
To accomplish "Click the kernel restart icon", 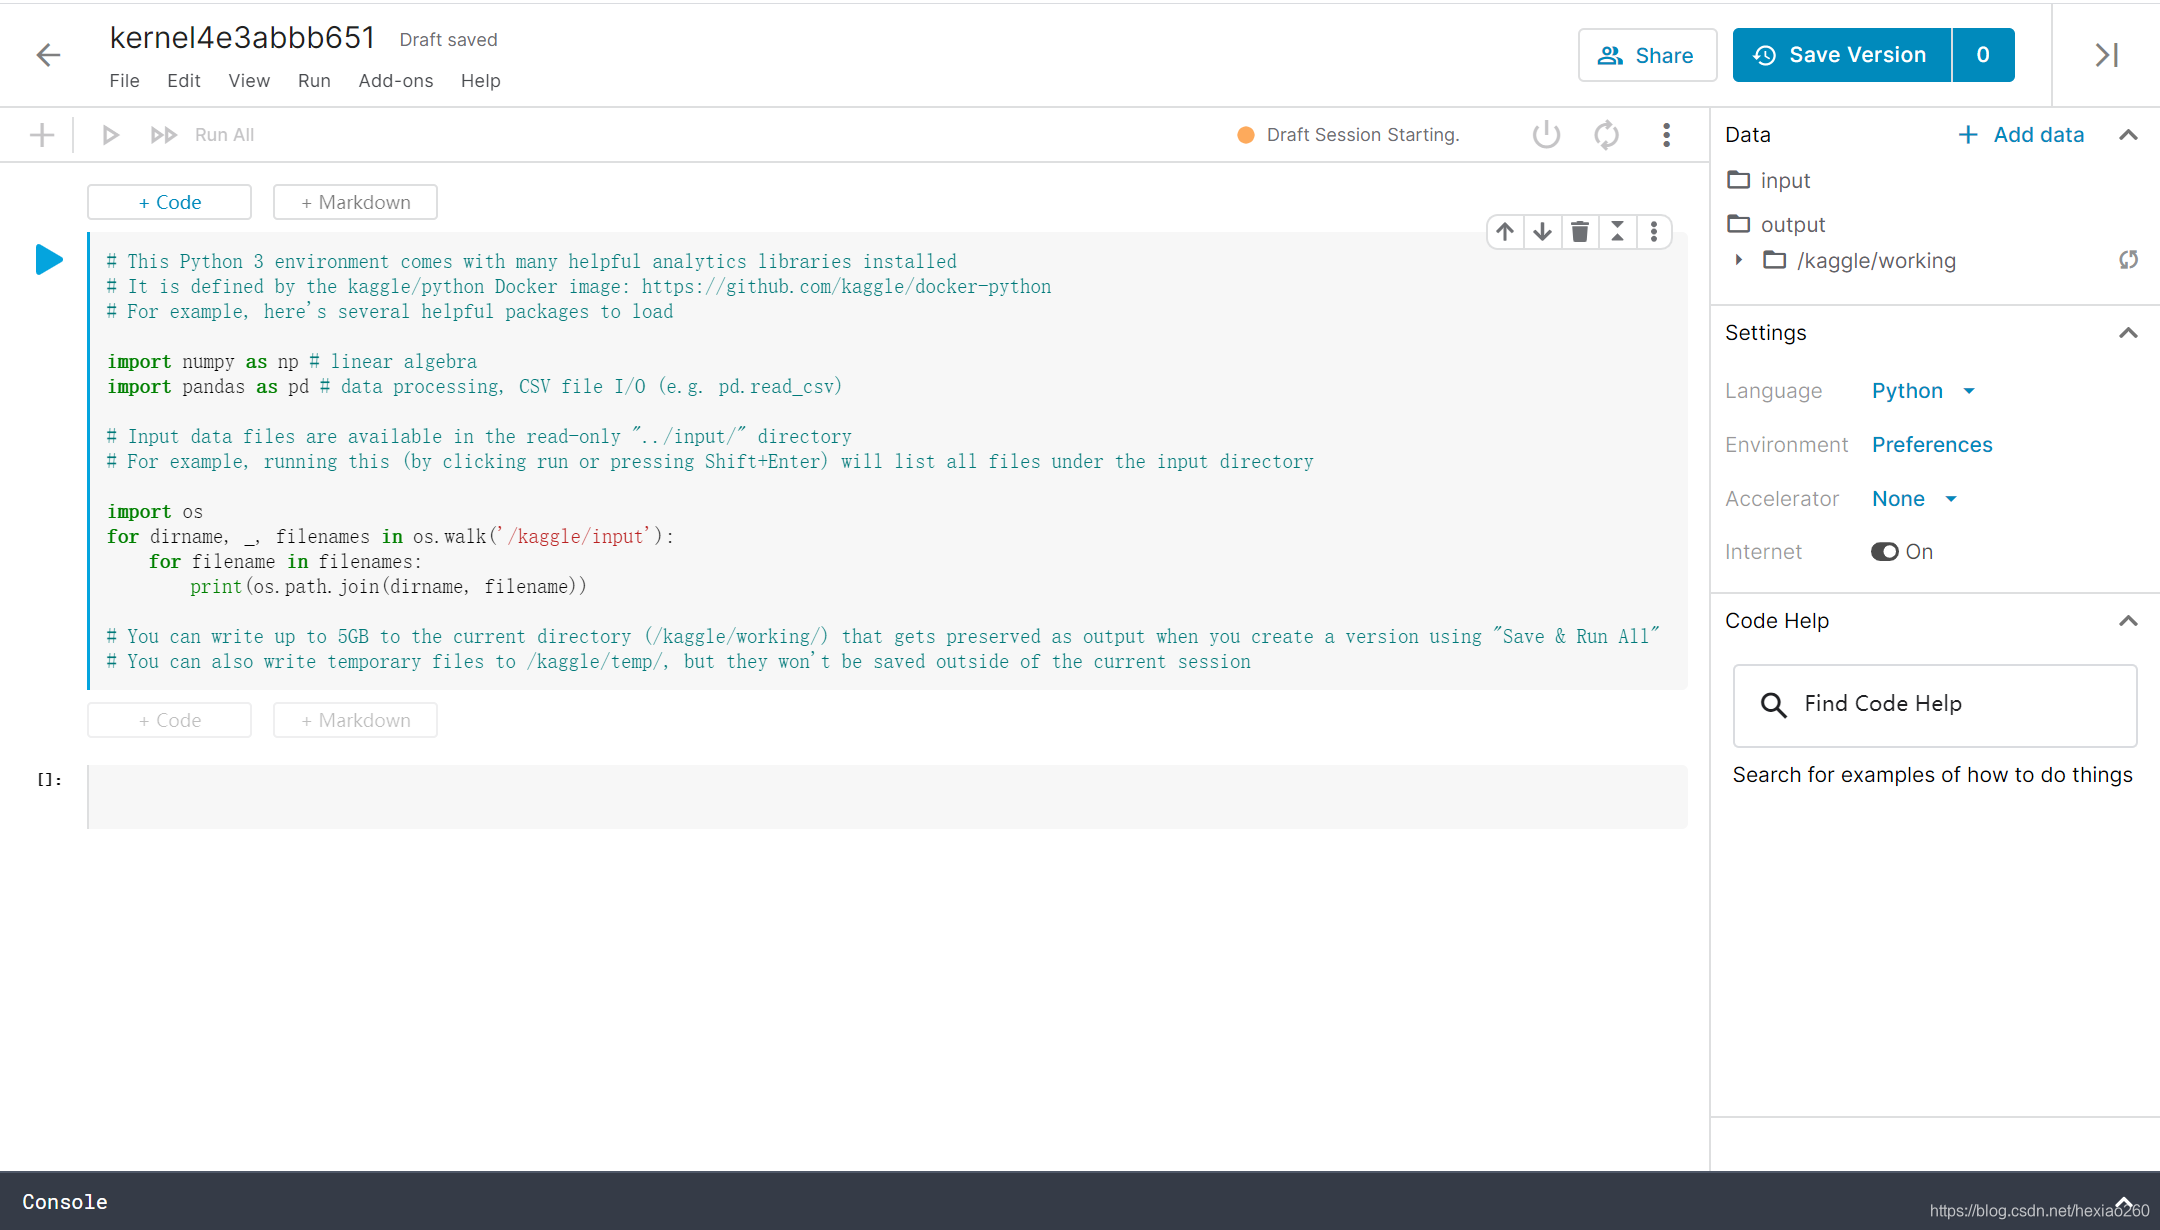I will point(1605,135).
